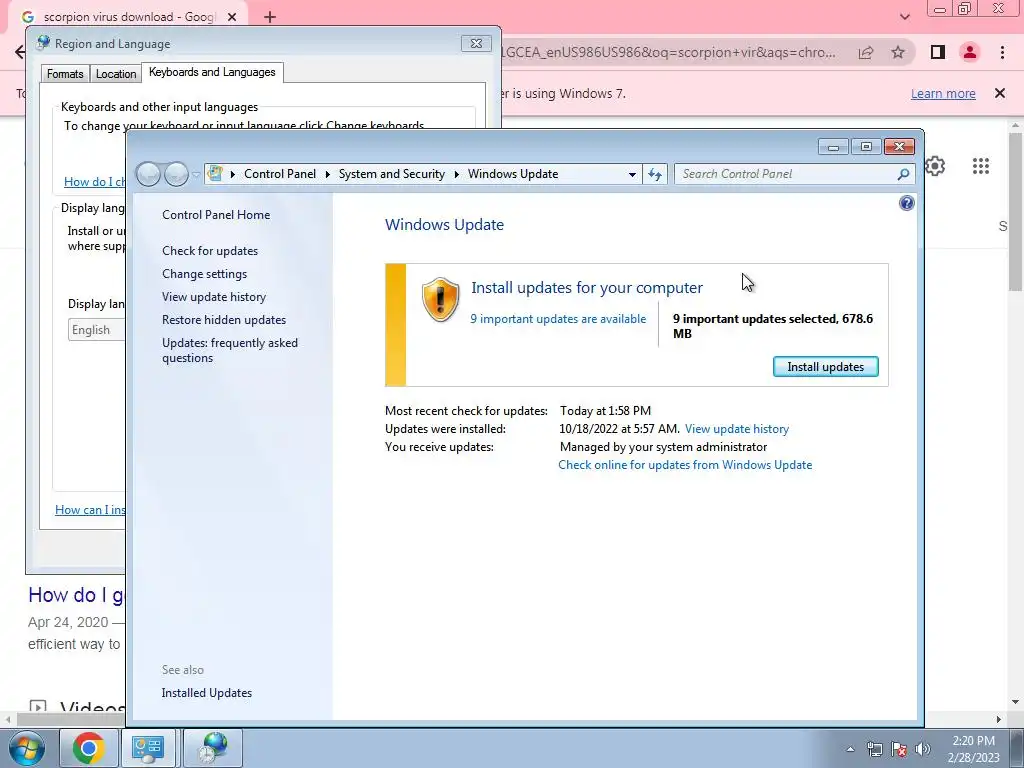Image resolution: width=1024 pixels, height=768 pixels.
Task: Select Keyboards and Languages tab
Action: (212, 72)
